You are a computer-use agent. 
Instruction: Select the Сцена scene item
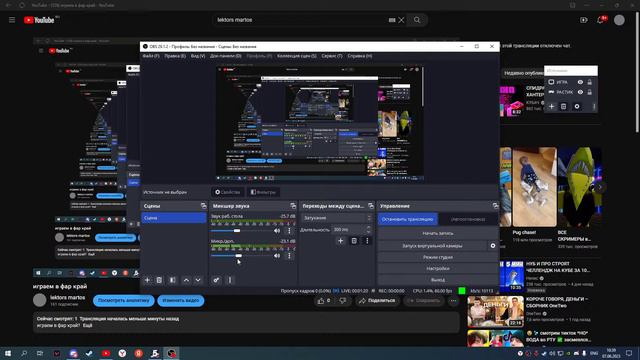tap(174, 218)
